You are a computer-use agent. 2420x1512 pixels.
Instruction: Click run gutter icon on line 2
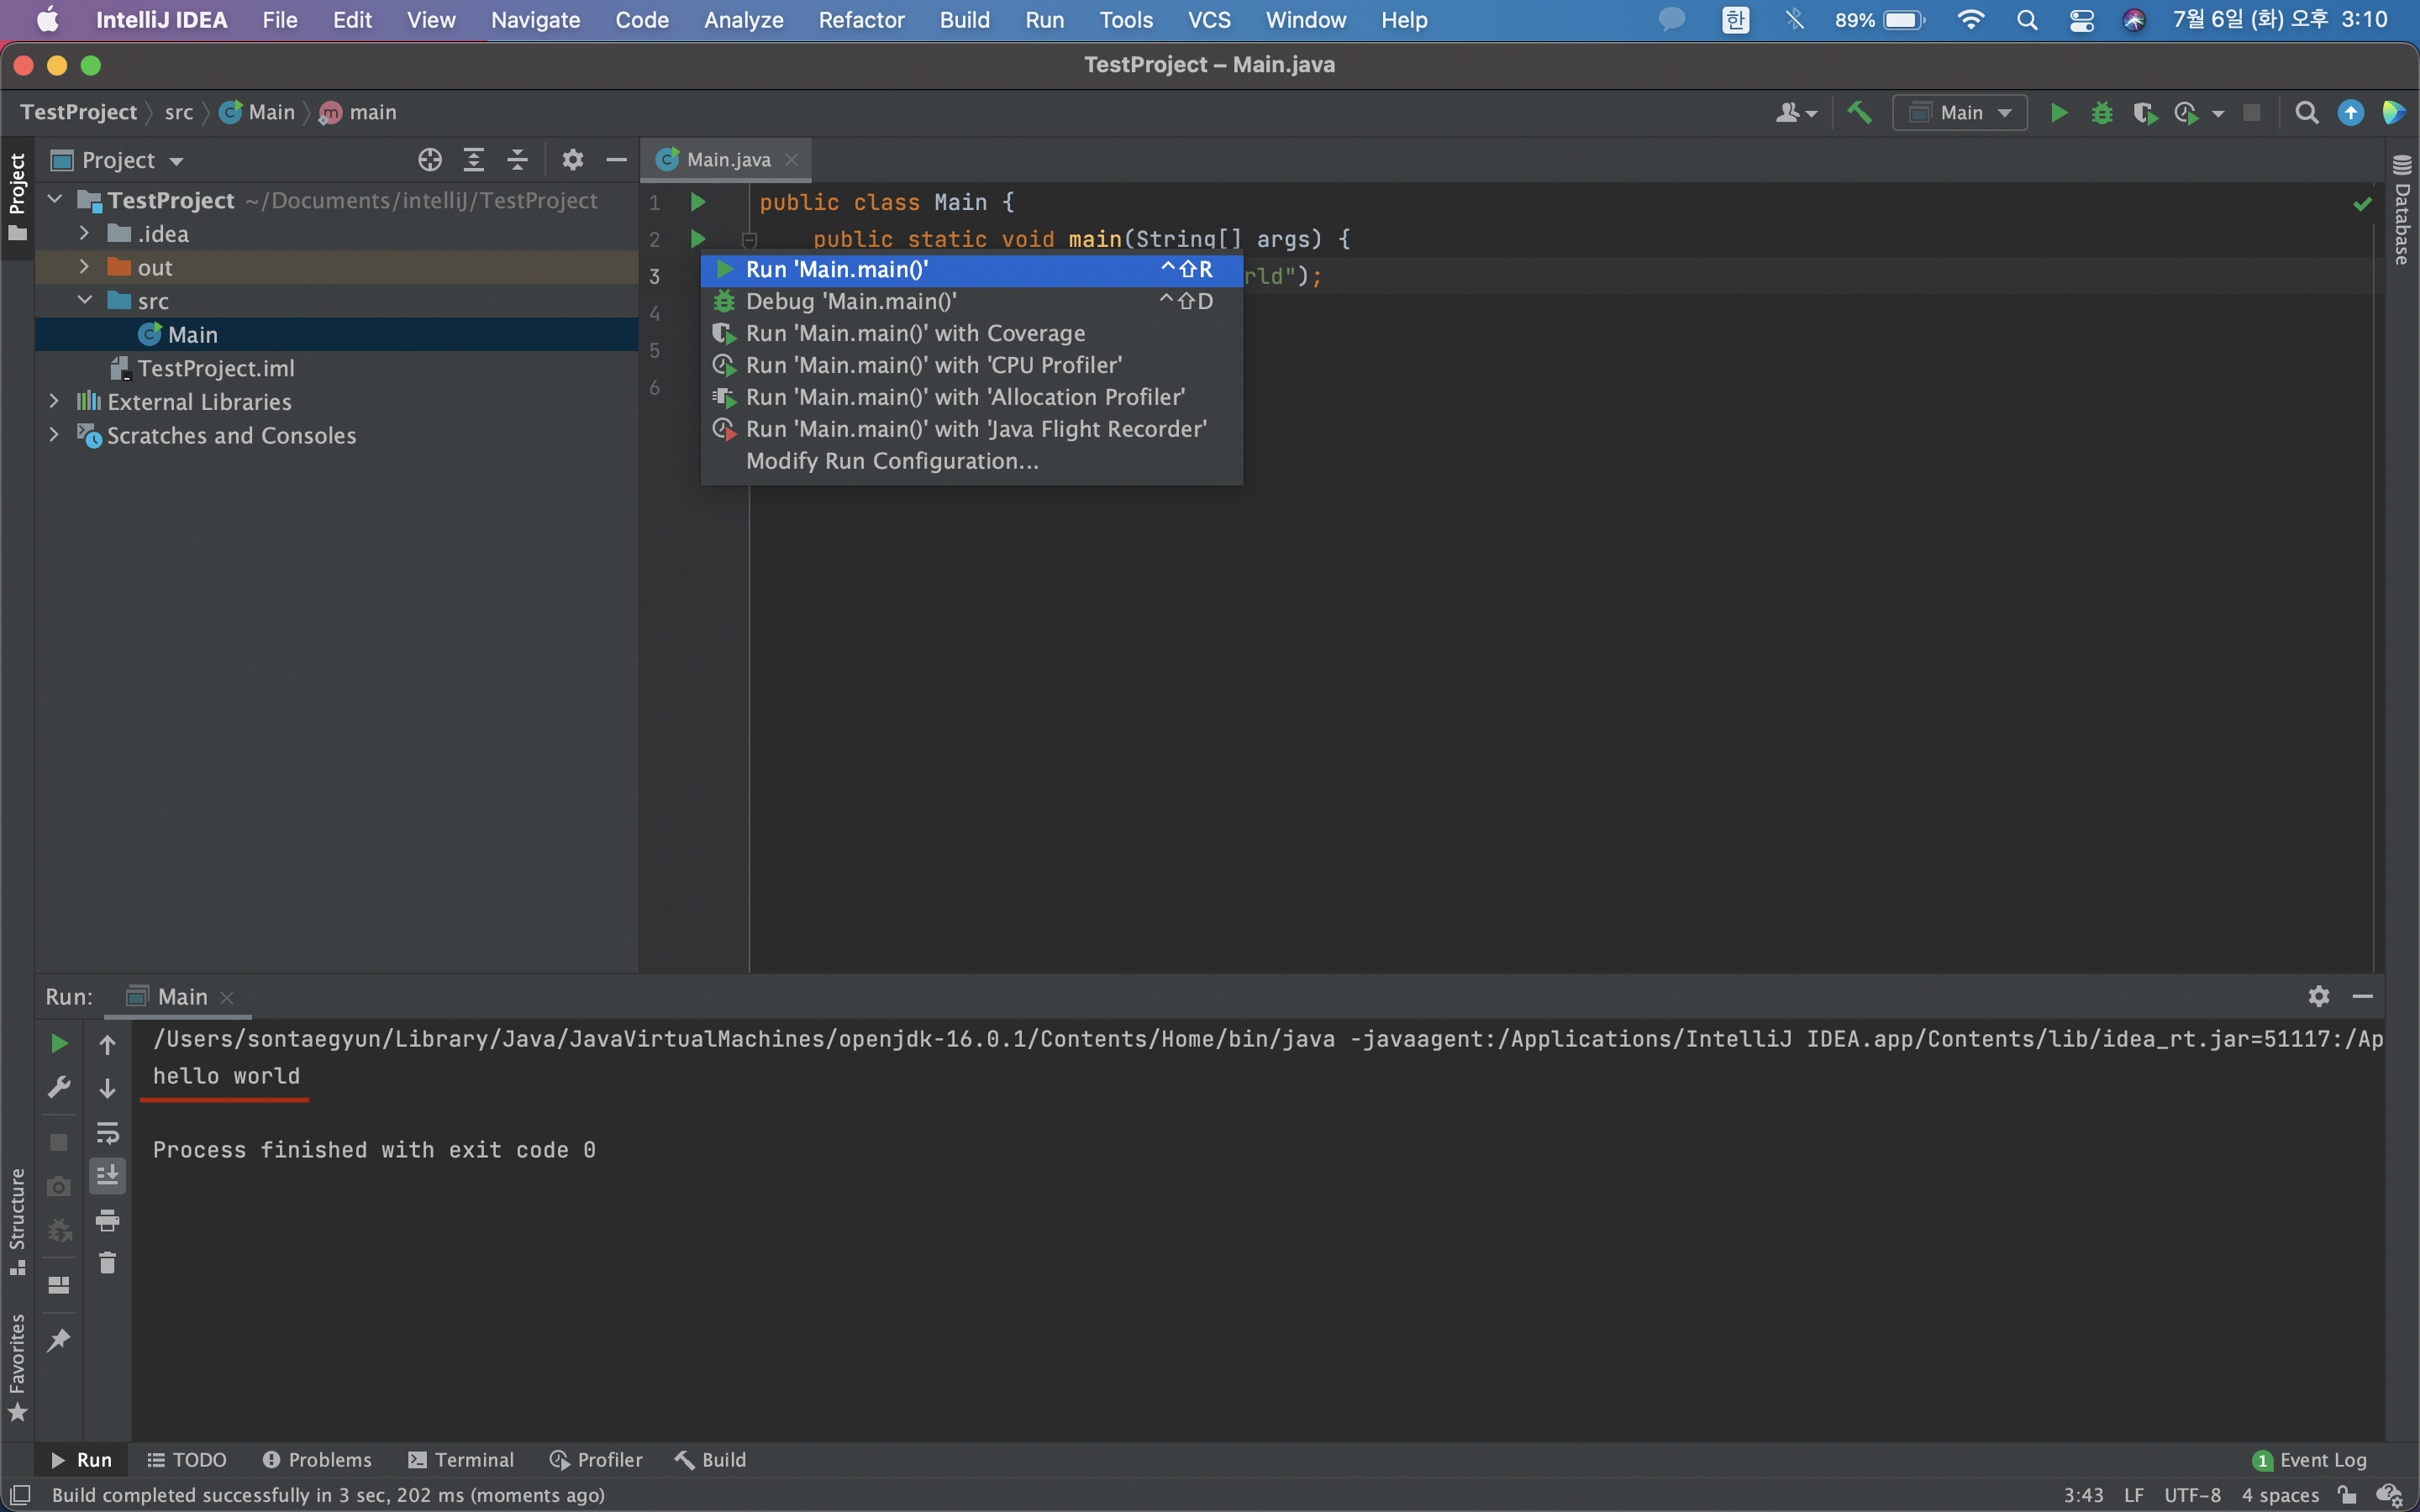pos(698,239)
